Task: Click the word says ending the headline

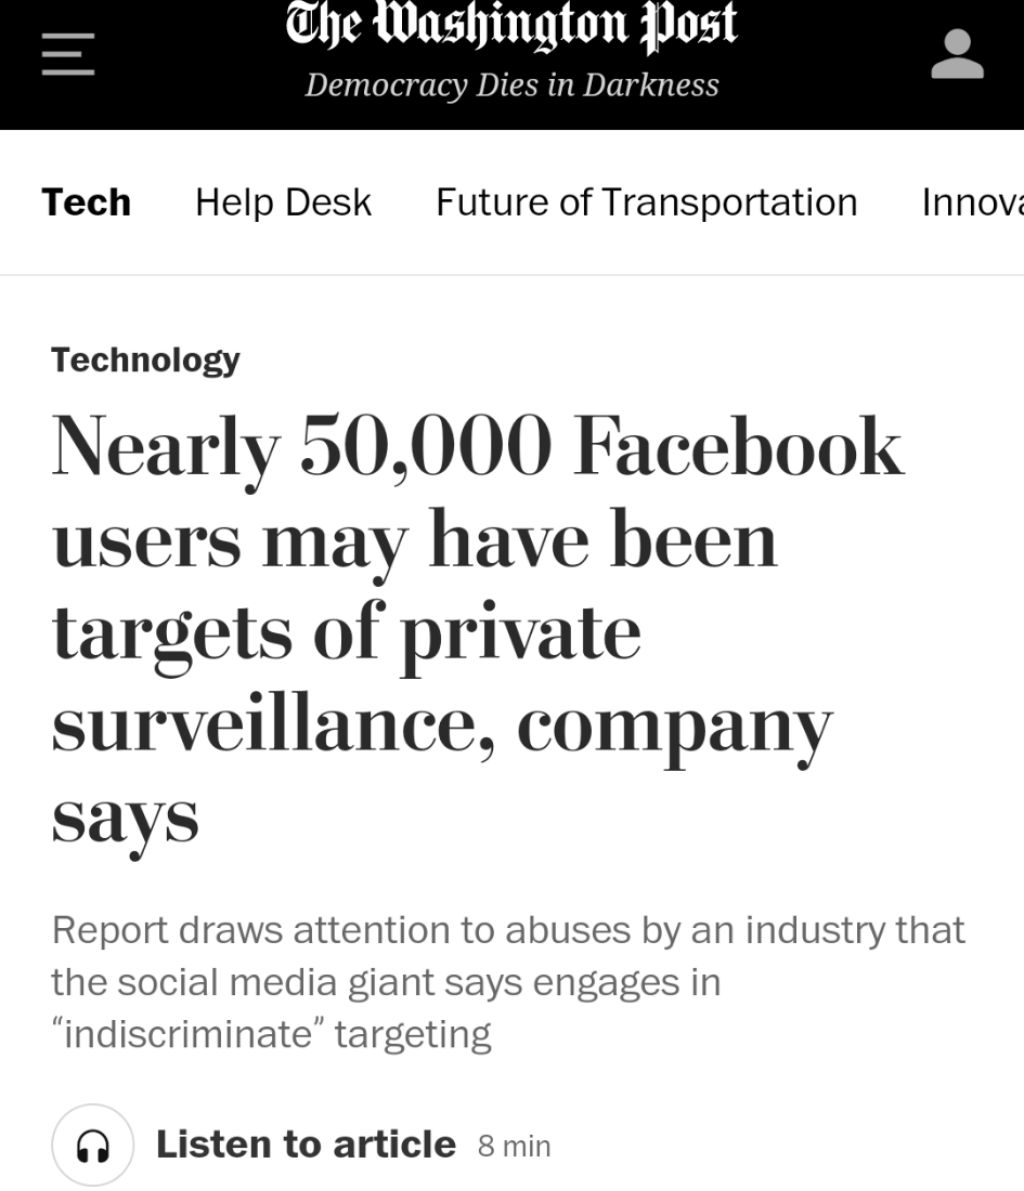Action: (x=125, y=817)
